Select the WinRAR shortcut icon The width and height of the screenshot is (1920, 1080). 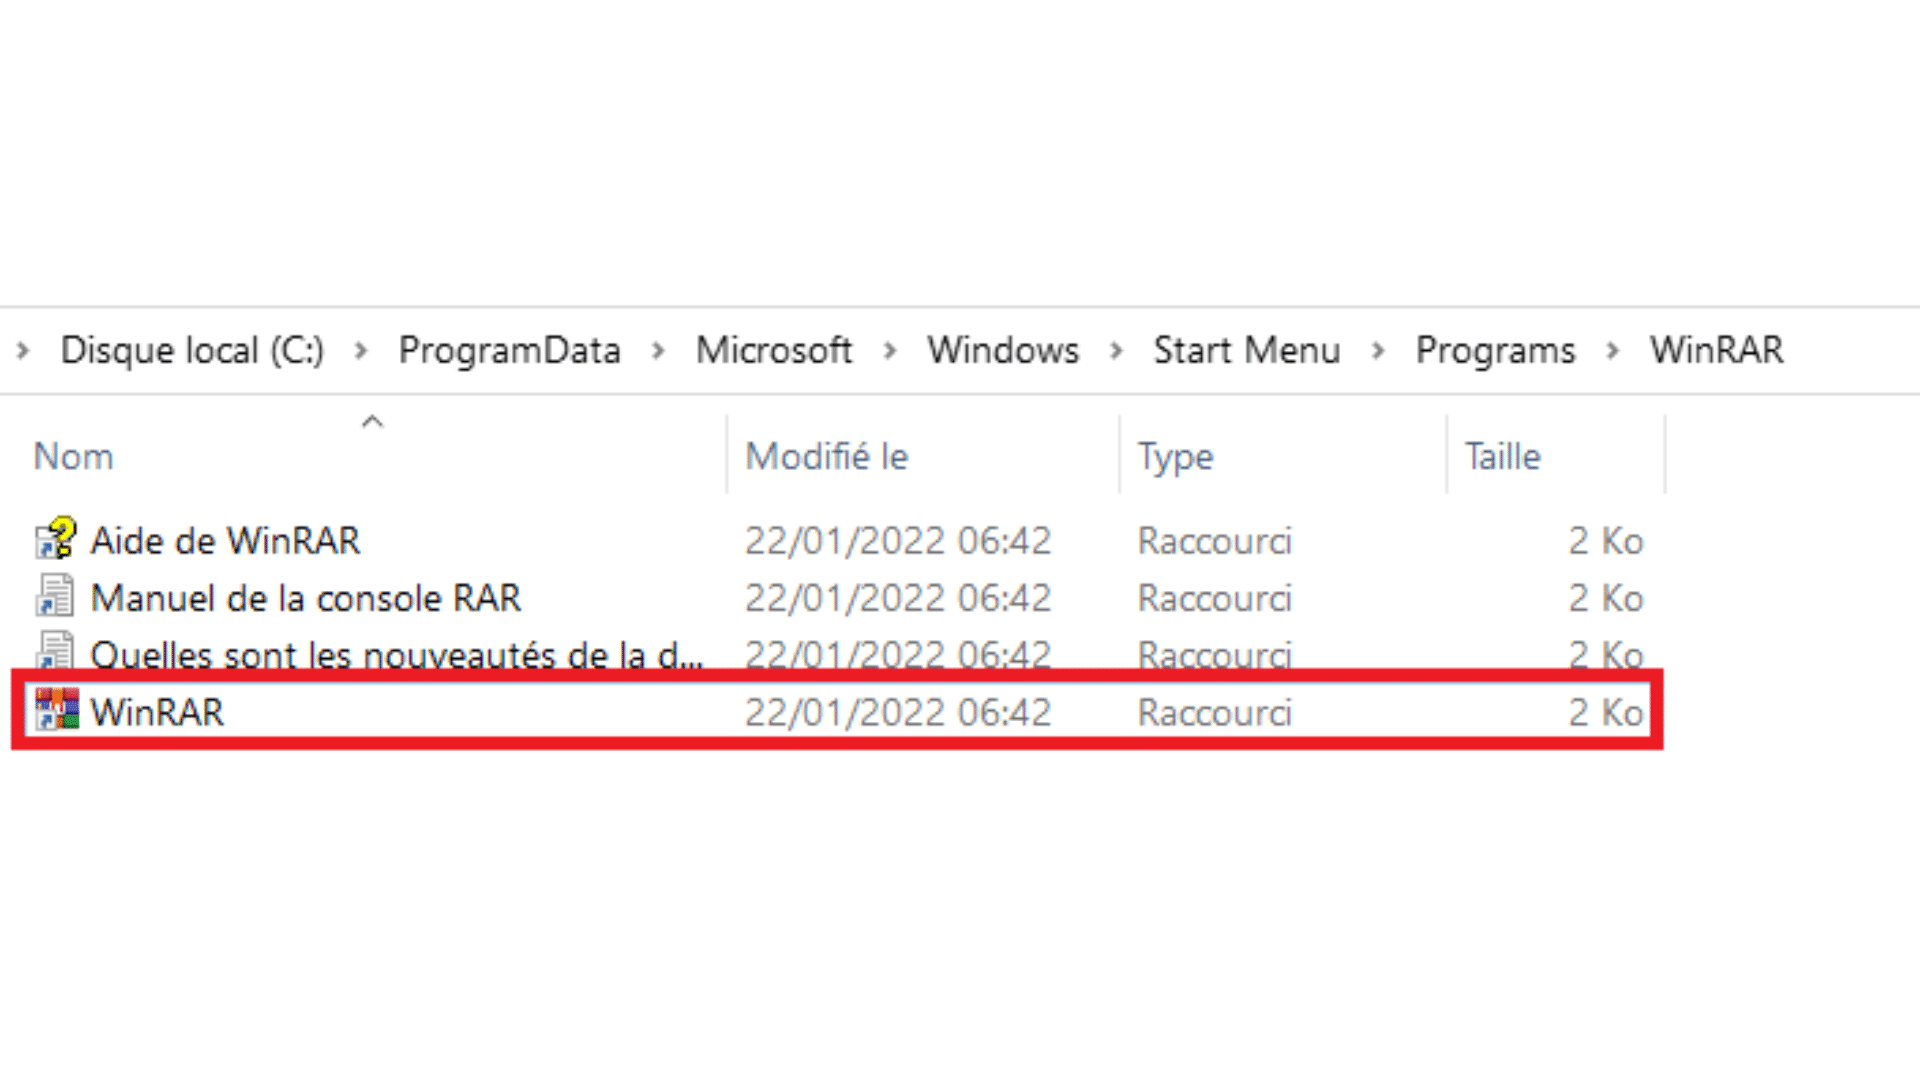57,710
